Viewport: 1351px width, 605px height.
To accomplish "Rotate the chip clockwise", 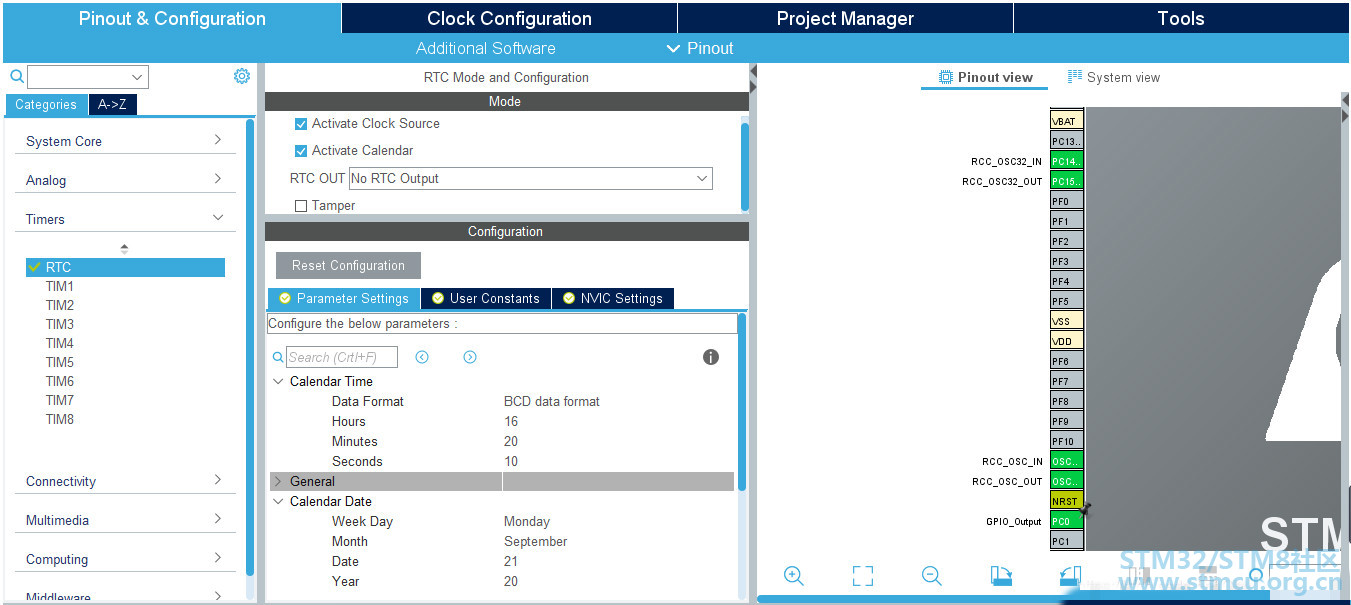I will [x=1001, y=575].
